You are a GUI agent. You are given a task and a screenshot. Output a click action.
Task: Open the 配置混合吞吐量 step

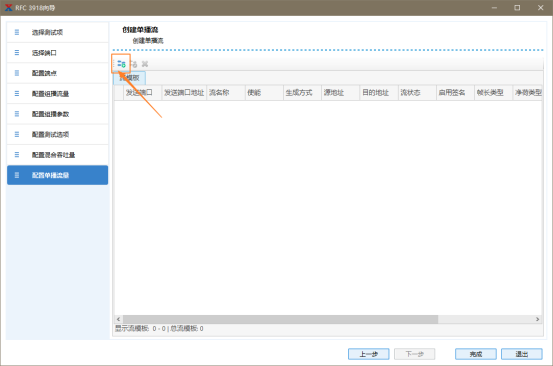[57, 155]
